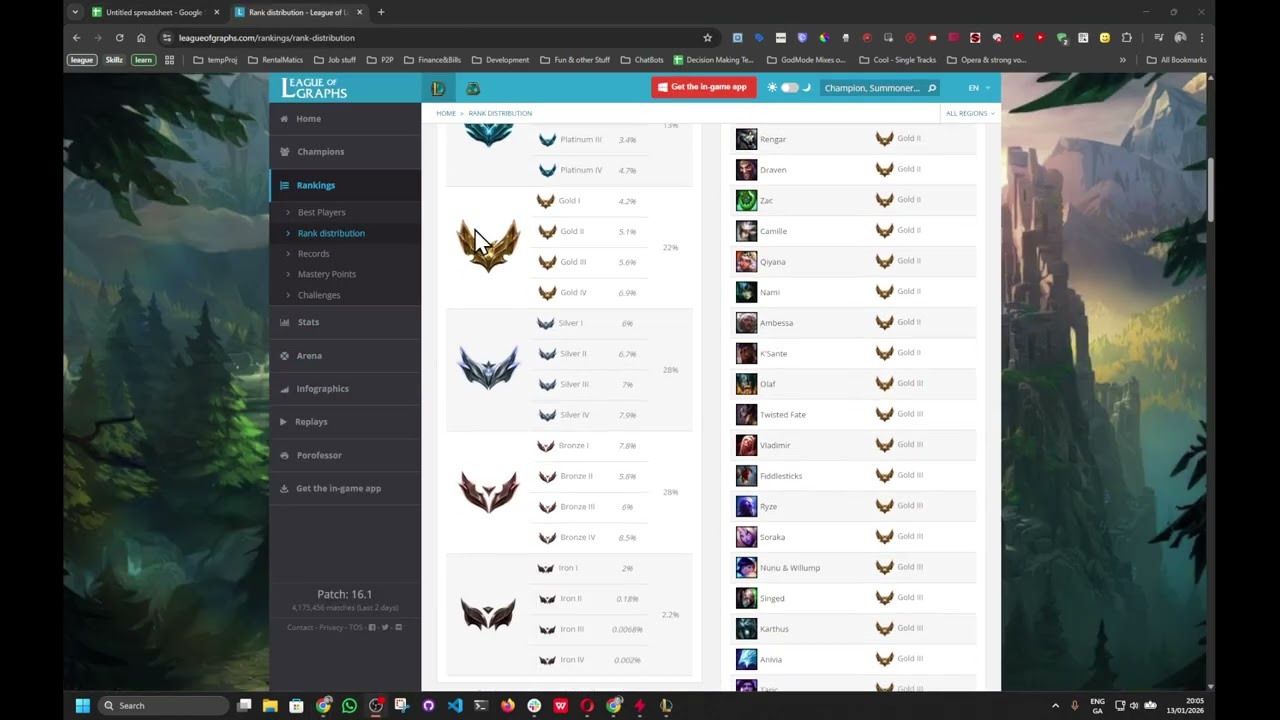Open Records in the sidebar
Screen dimensions: 1280x720
[x=313, y=253]
